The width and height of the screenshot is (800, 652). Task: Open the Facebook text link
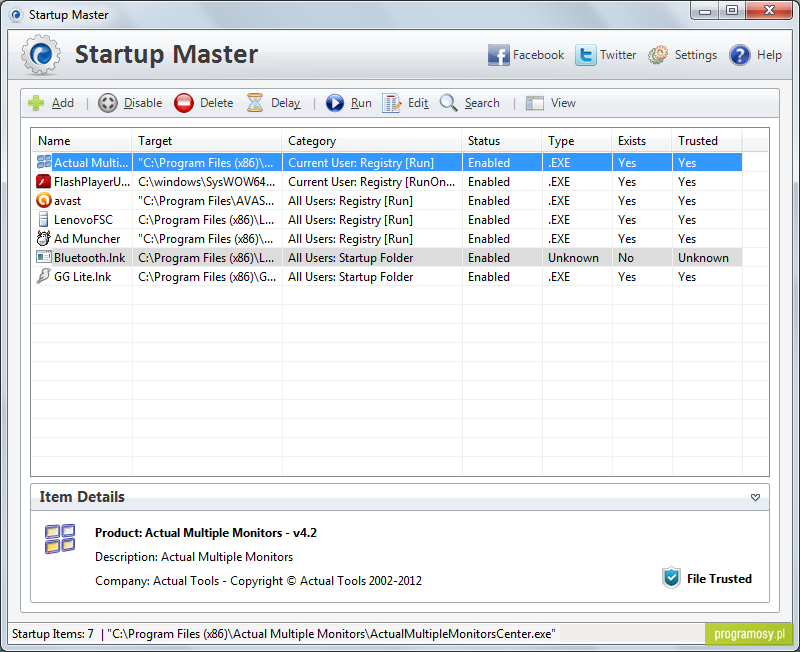(538, 55)
